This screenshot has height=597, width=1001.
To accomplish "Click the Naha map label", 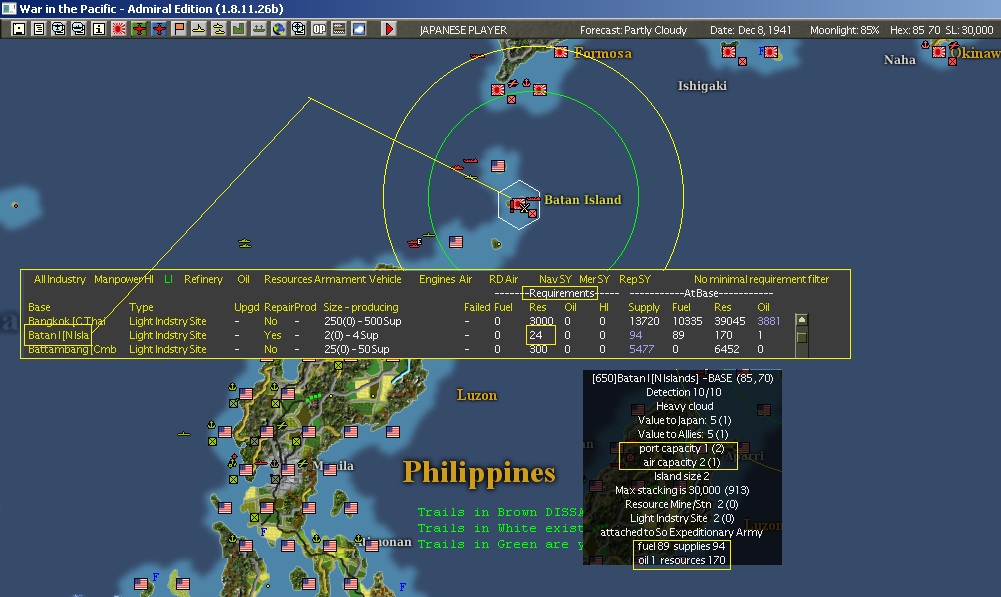I will [x=899, y=60].
